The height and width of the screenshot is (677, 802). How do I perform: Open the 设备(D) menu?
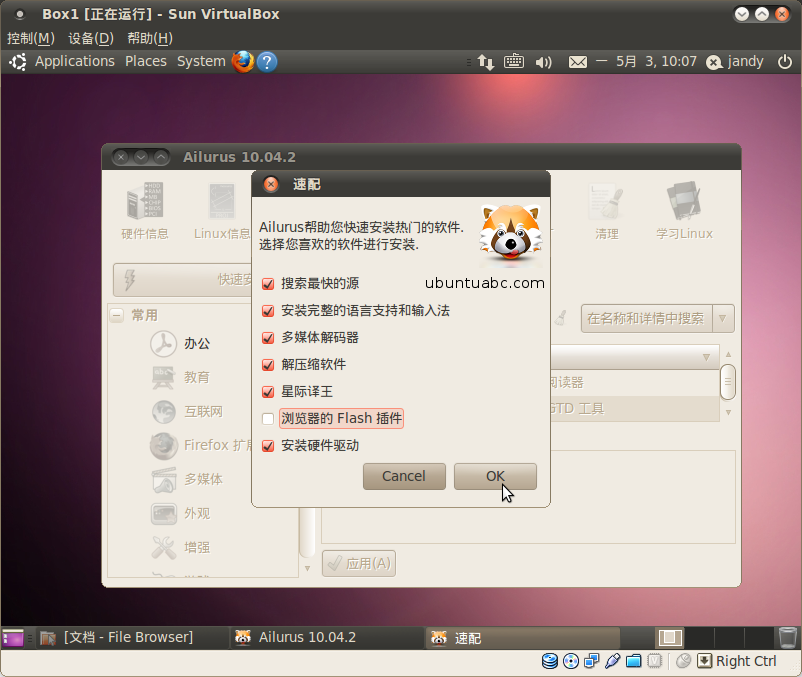point(91,38)
